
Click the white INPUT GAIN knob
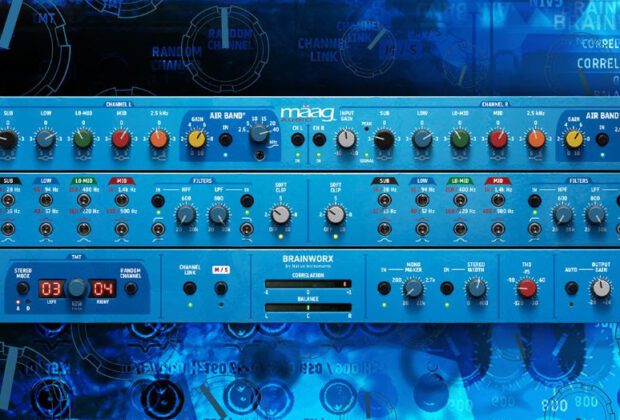click(x=346, y=139)
